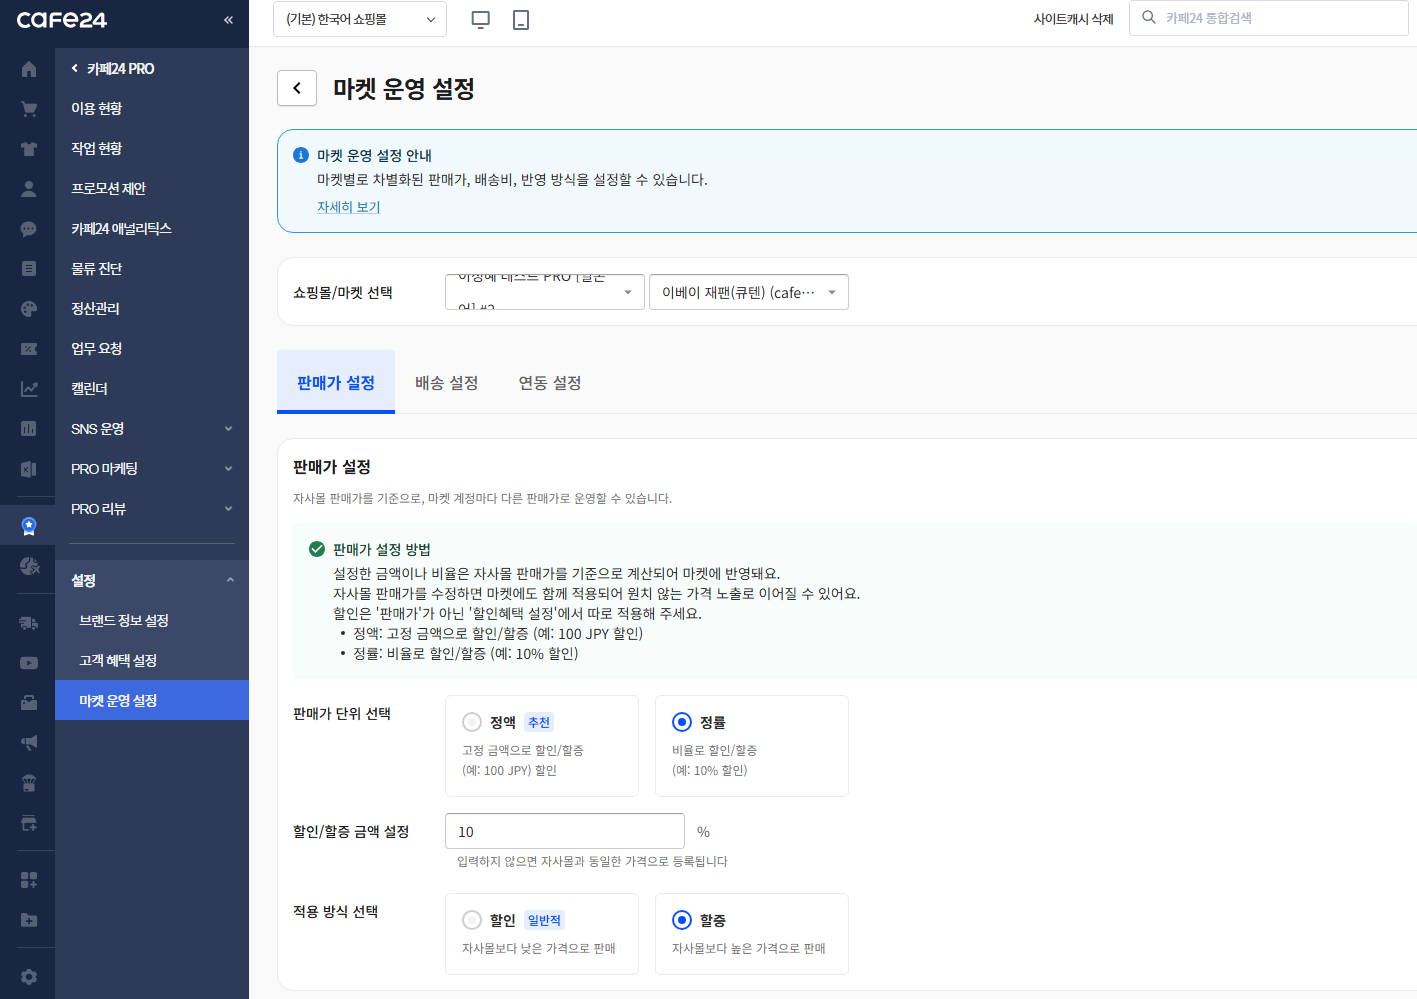Open the chart analytics icon in left rail
Viewport: 1417px width, 999px height.
(28, 389)
